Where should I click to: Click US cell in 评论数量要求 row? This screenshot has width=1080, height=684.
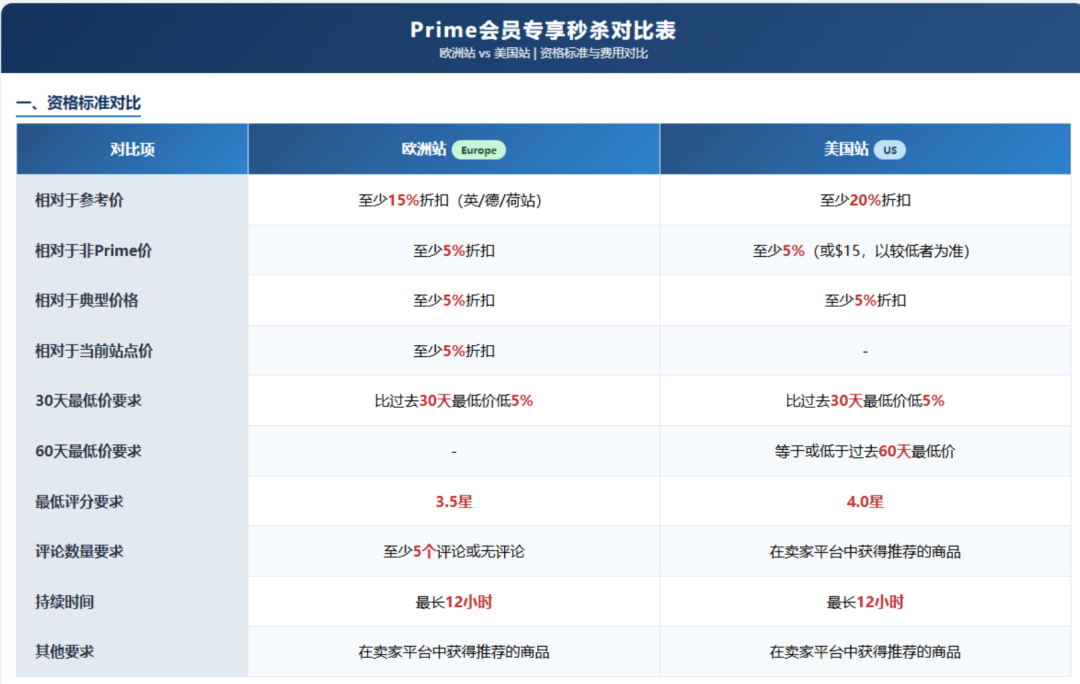[x=865, y=551]
